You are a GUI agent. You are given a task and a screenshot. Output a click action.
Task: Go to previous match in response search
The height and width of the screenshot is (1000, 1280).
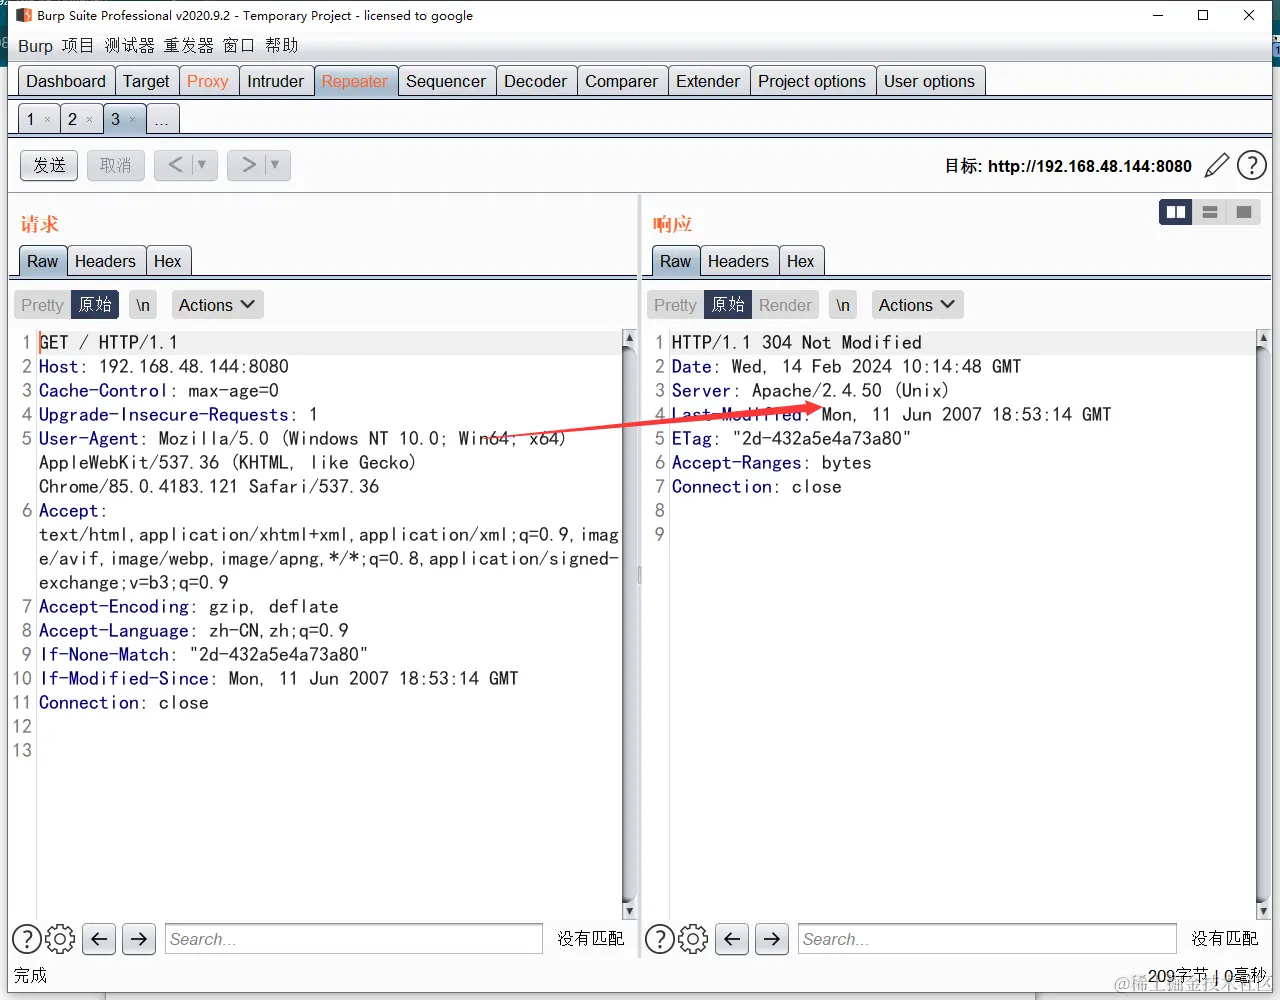732,939
